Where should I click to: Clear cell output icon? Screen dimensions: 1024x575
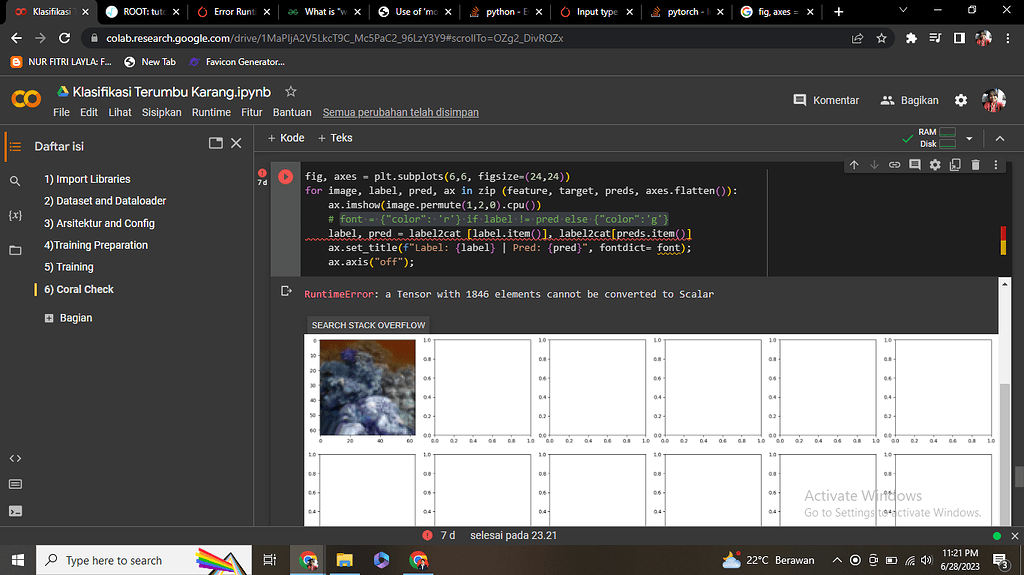point(286,291)
